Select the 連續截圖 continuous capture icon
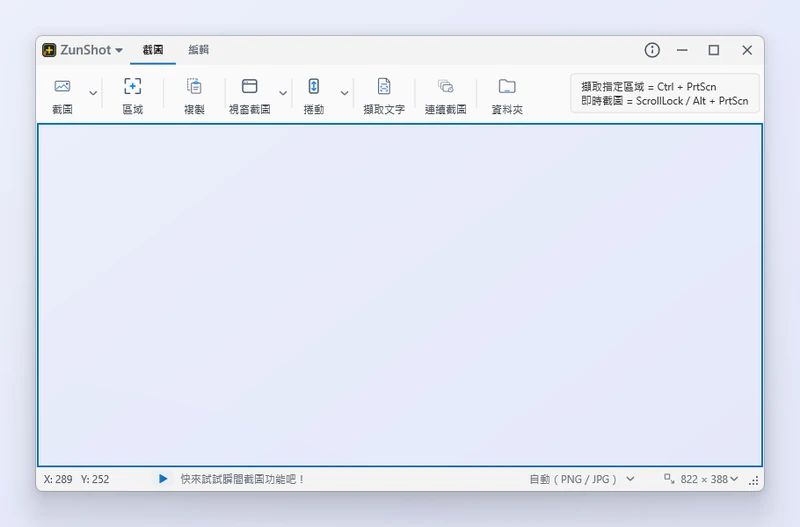This screenshot has height=527, width=800. point(445,87)
